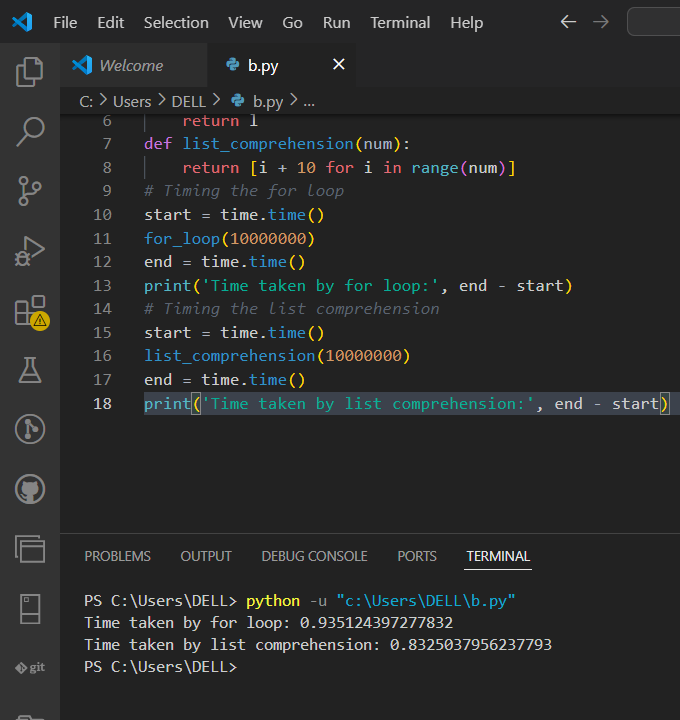Click the Users breadcrumb segment
The width and height of the screenshot is (680, 720).
tap(132, 101)
